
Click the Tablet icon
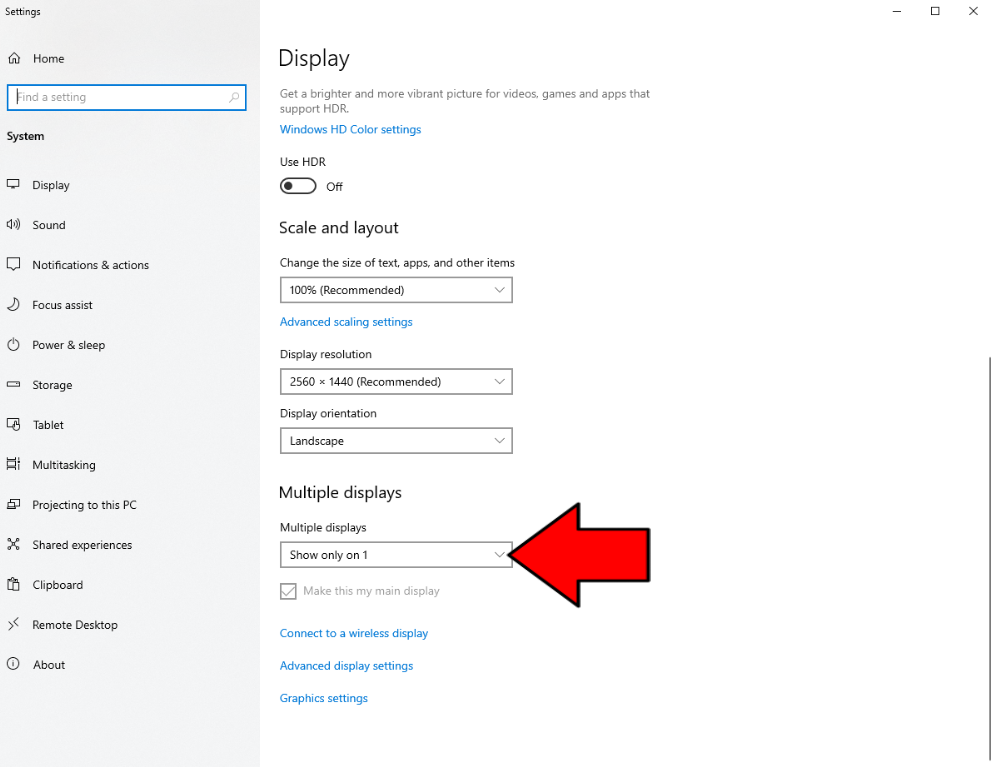pyautogui.click(x=13, y=424)
